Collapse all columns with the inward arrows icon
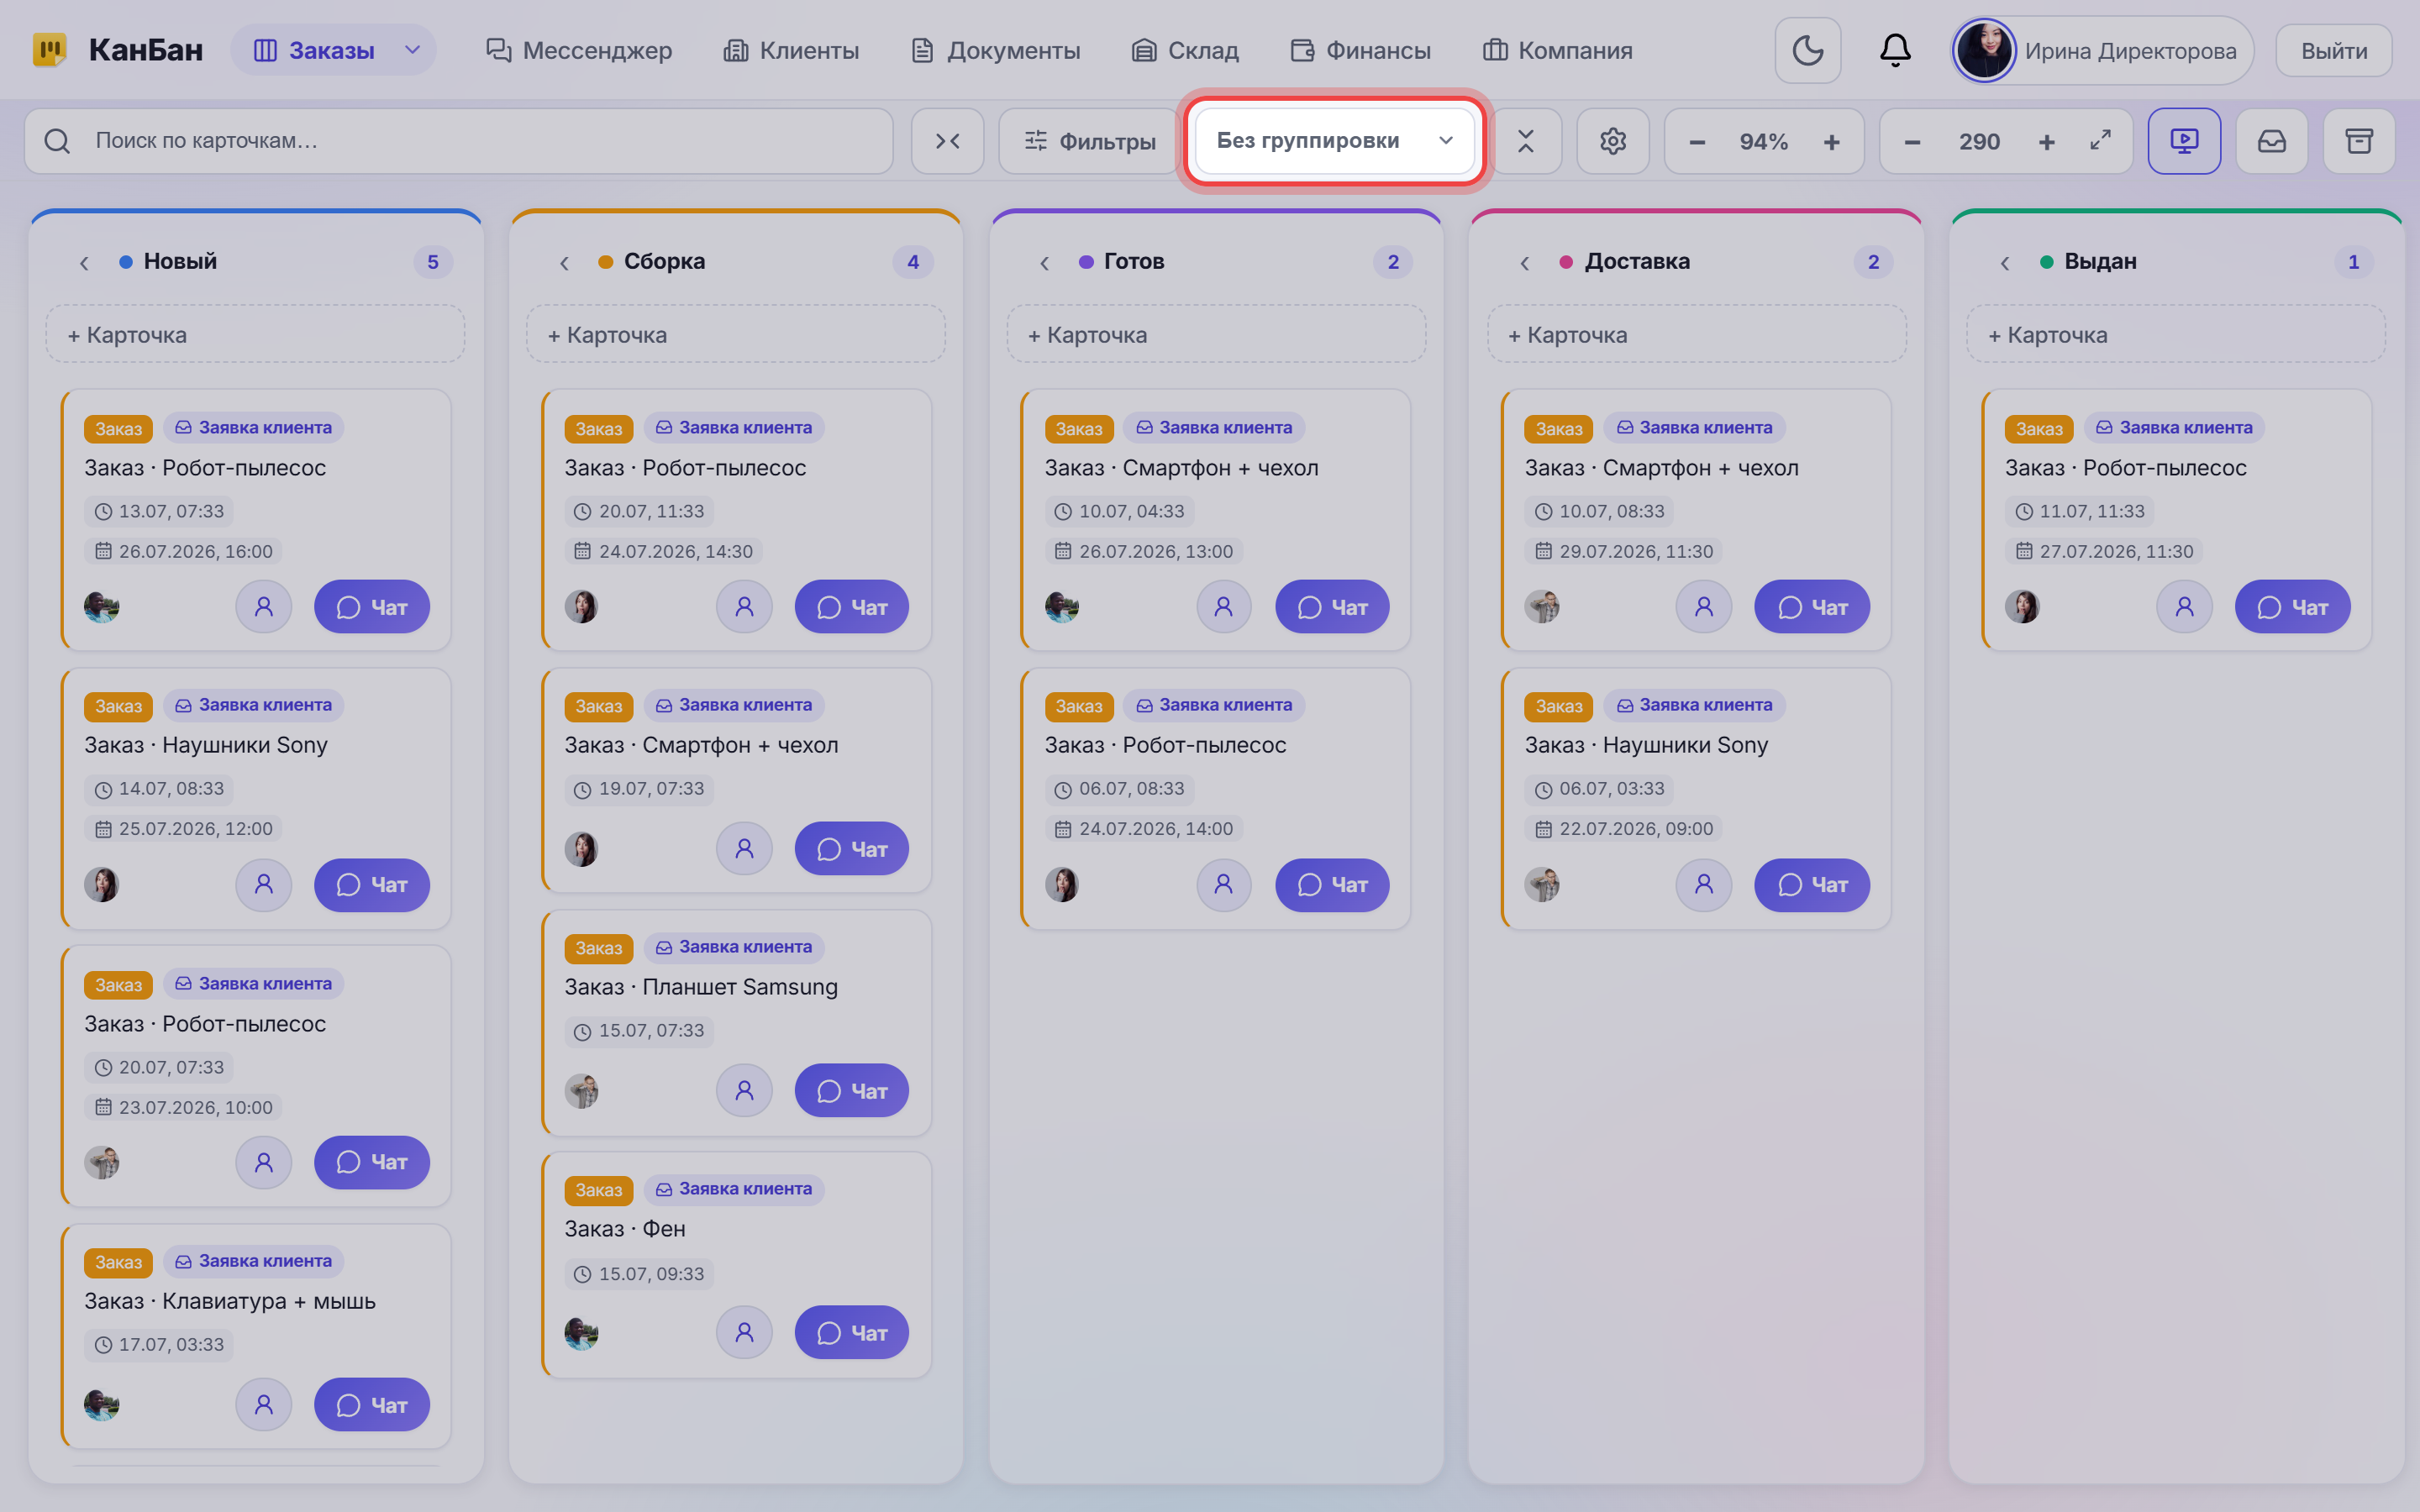2420x1512 pixels. coord(947,141)
